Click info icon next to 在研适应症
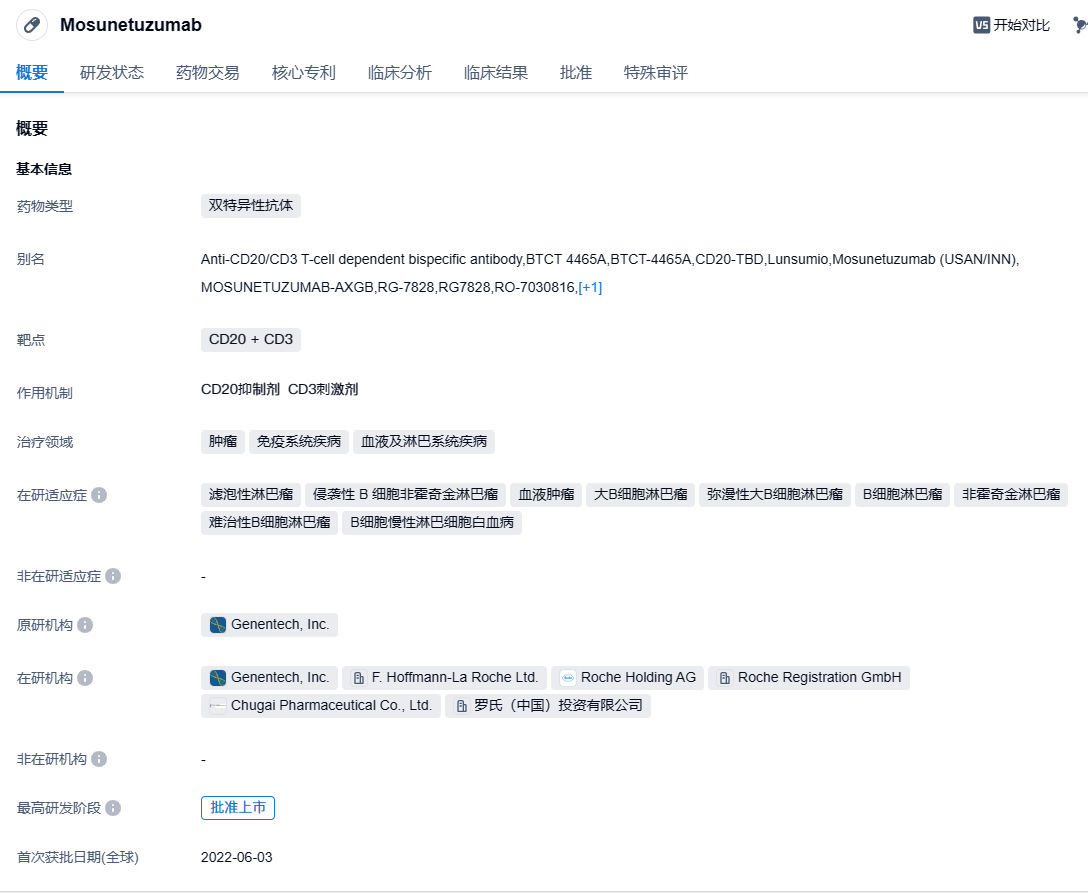The width and height of the screenshot is (1088, 893). click(99, 495)
